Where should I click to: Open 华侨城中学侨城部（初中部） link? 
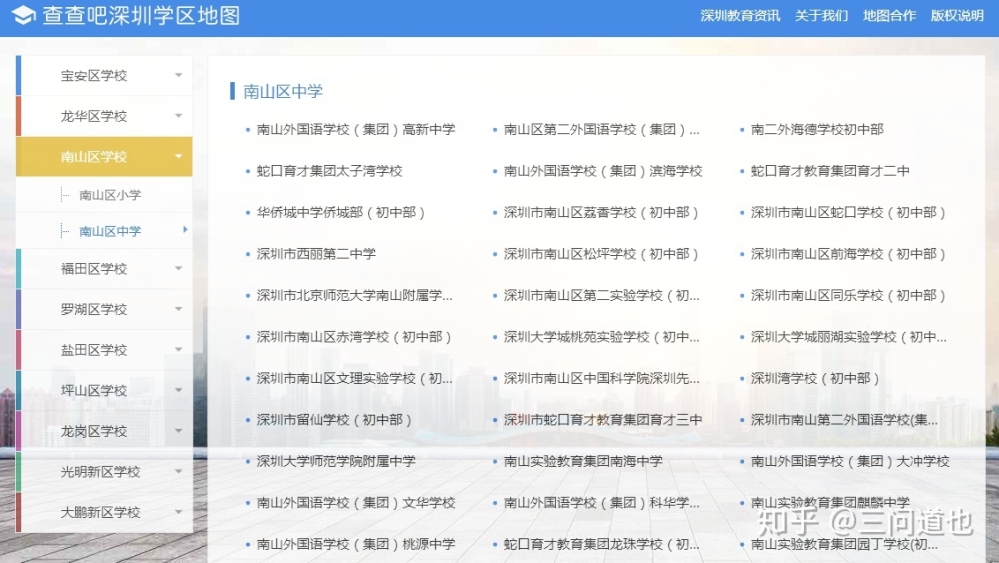pyautogui.click(x=341, y=212)
